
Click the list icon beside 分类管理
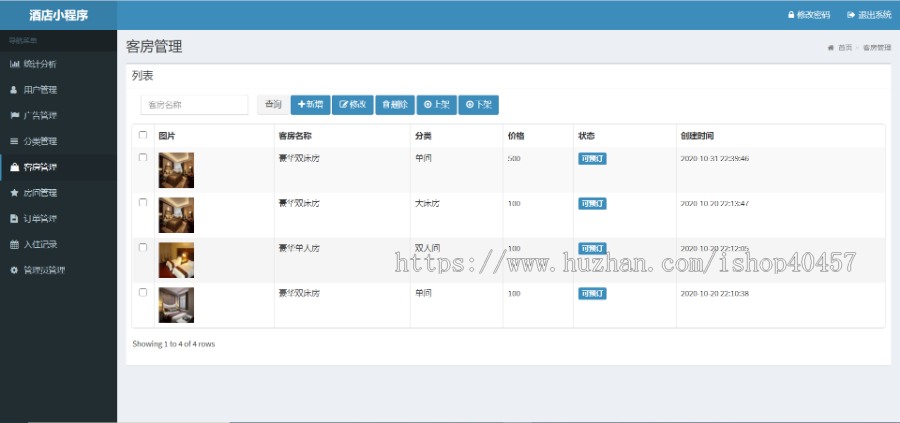[x=14, y=141]
